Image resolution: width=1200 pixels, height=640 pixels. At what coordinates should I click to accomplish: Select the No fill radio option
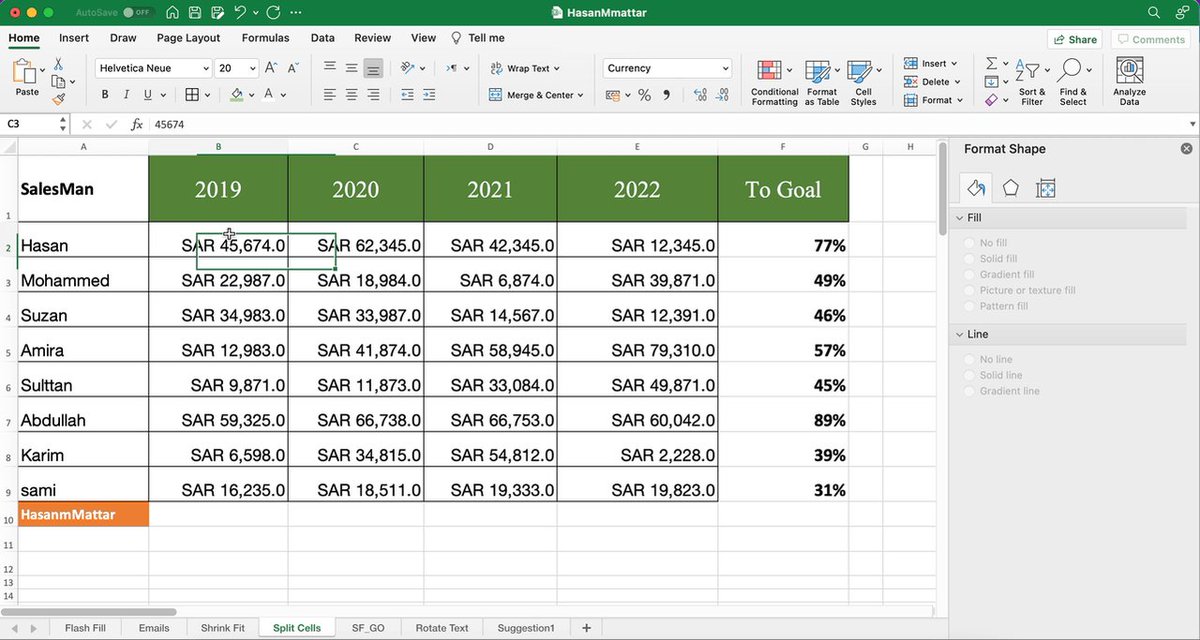click(969, 243)
